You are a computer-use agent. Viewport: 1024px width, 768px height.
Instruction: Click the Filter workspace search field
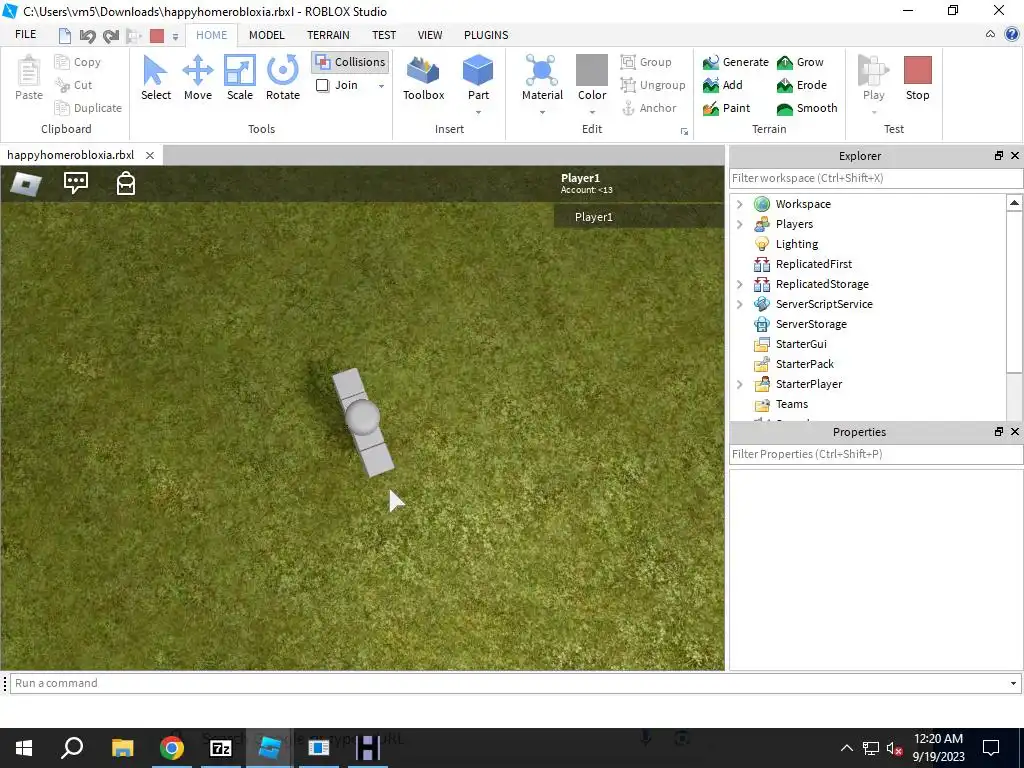tap(875, 178)
